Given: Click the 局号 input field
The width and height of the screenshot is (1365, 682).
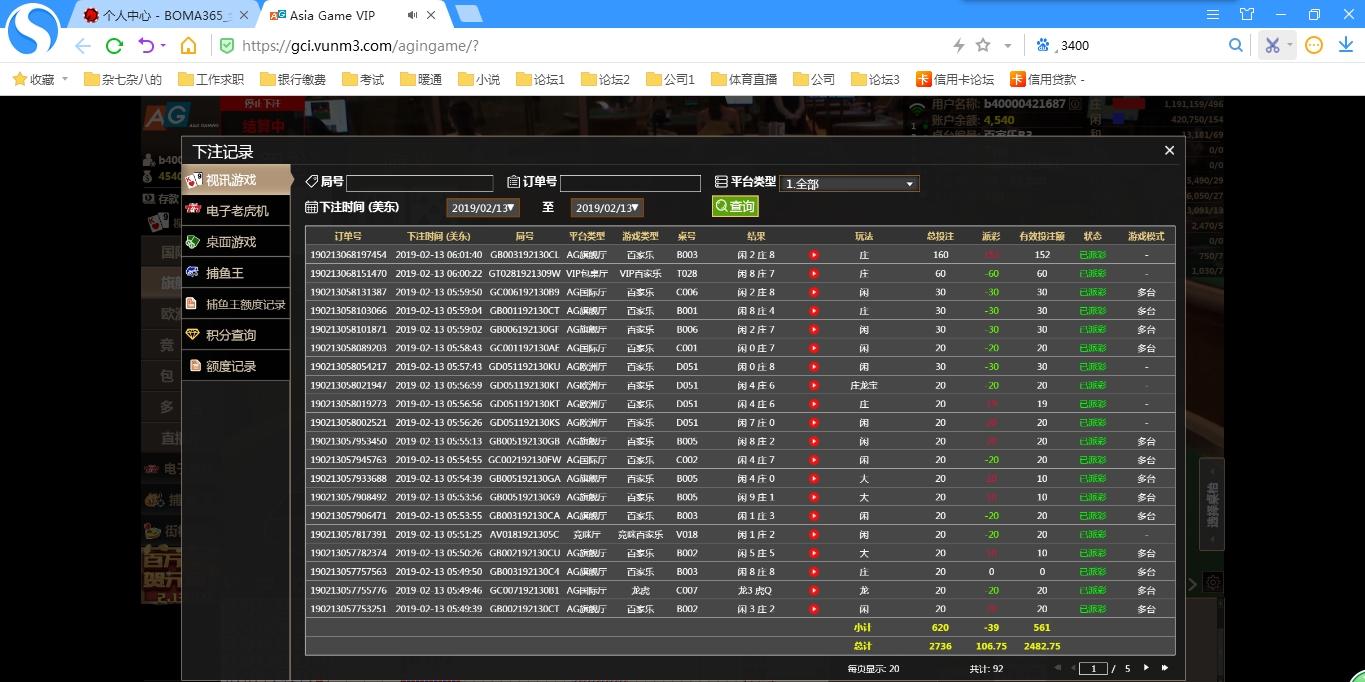Looking at the screenshot, I should (x=419, y=184).
